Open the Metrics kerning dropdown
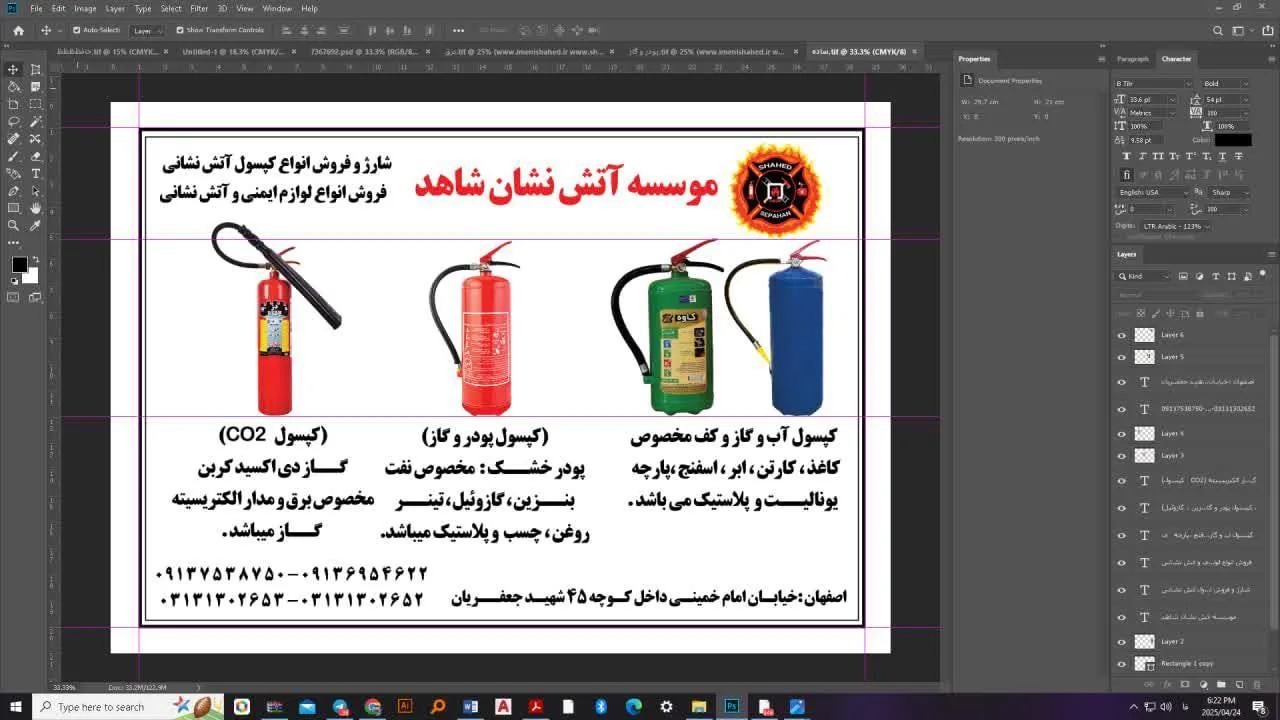 [x=1154, y=113]
